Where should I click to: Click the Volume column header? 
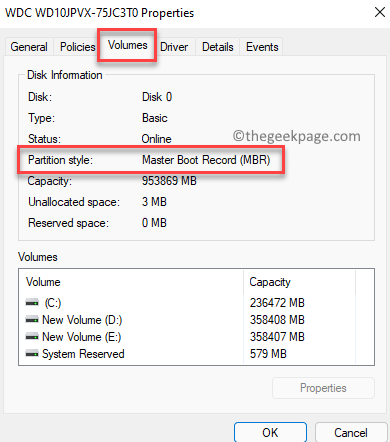pos(131,282)
